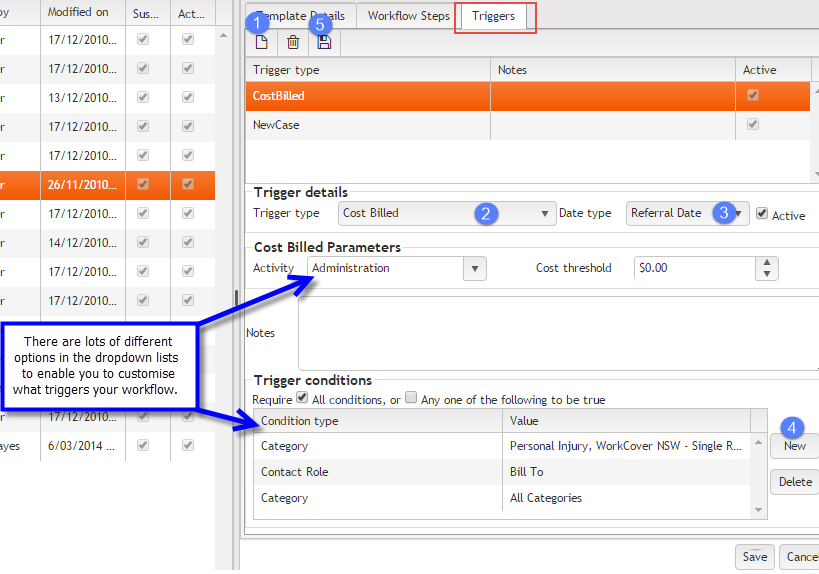Check the All conditions checkbox

[x=302, y=398]
